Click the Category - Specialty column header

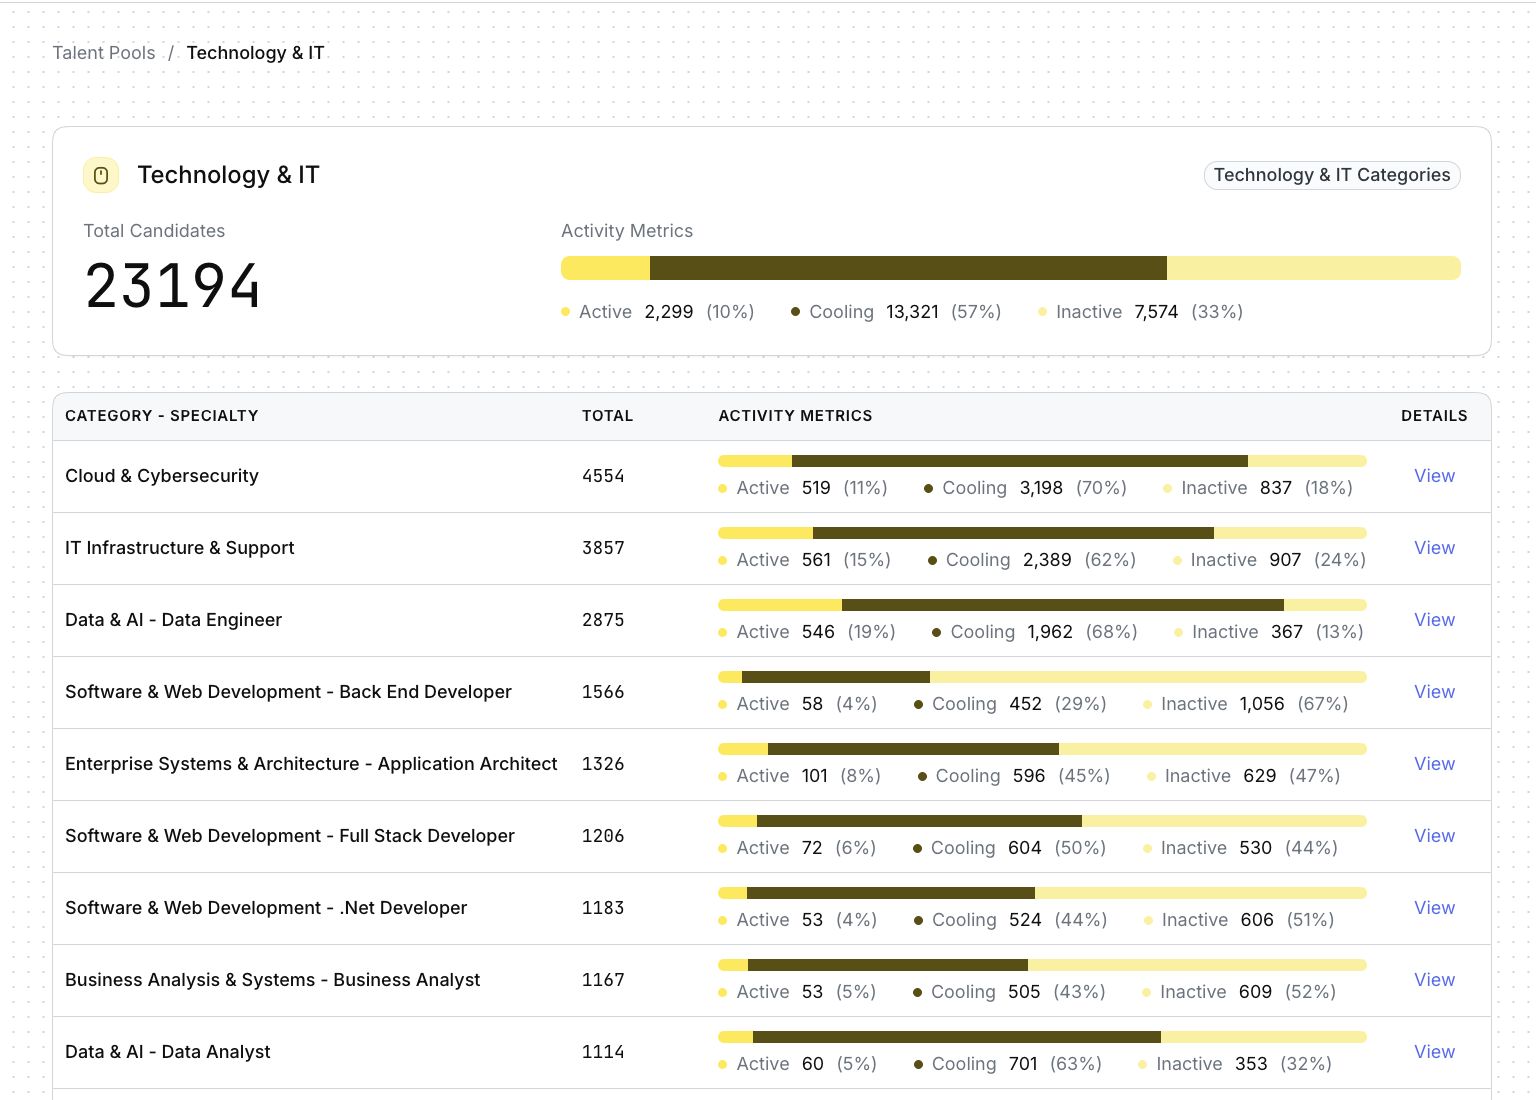click(162, 416)
